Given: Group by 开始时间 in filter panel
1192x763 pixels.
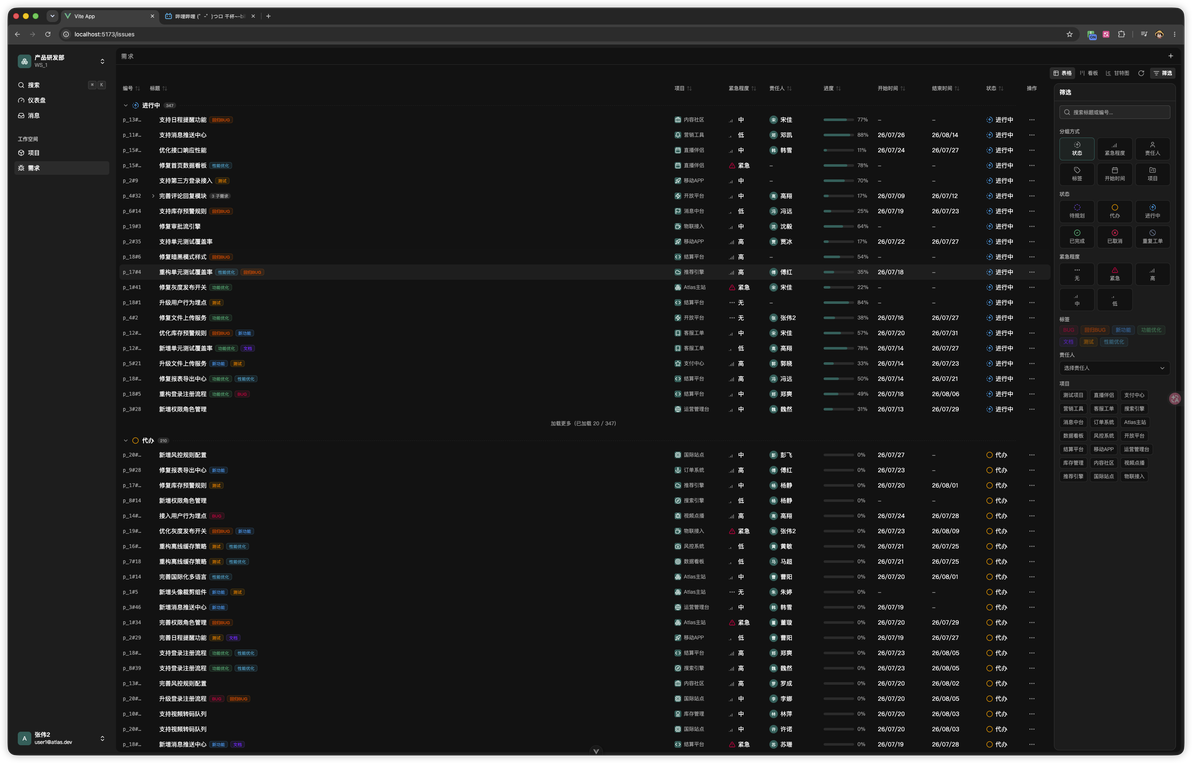Looking at the screenshot, I should pos(1114,174).
